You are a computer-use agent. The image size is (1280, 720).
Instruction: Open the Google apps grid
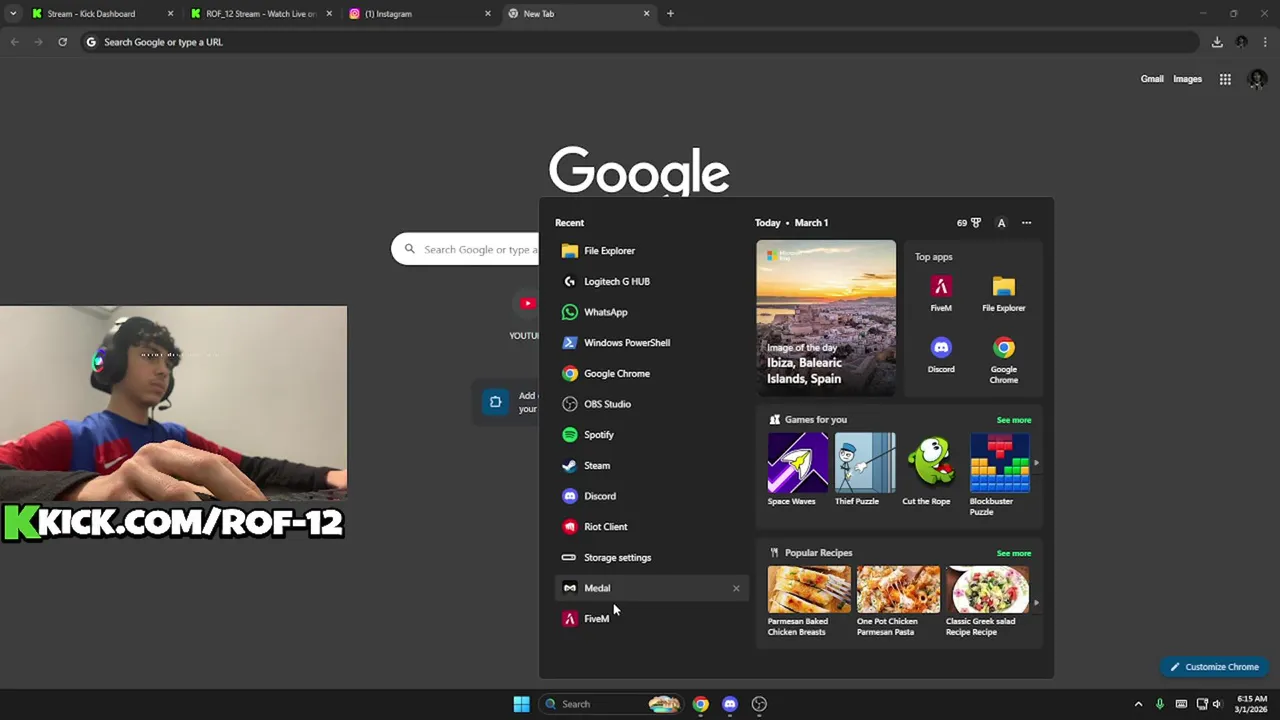(x=1225, y=79)
